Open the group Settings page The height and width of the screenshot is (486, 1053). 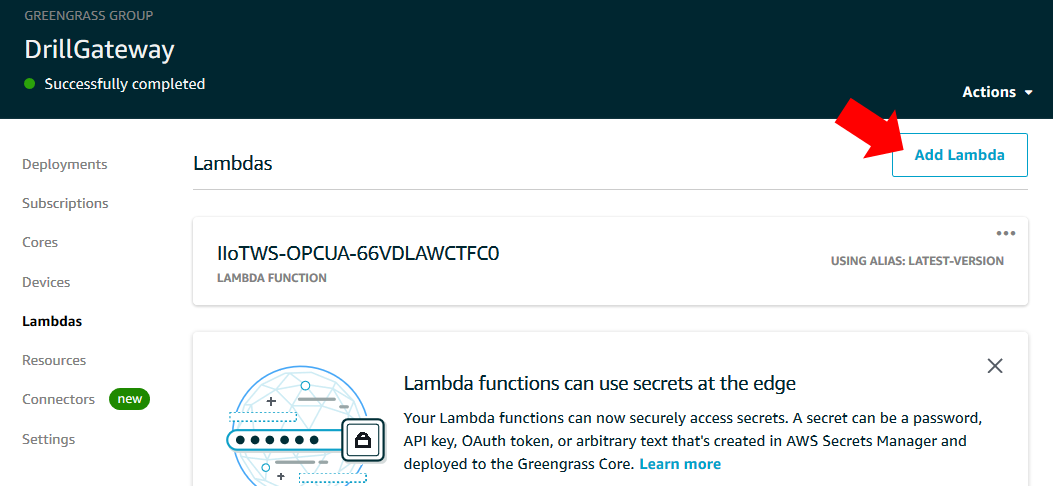point(48,439)
